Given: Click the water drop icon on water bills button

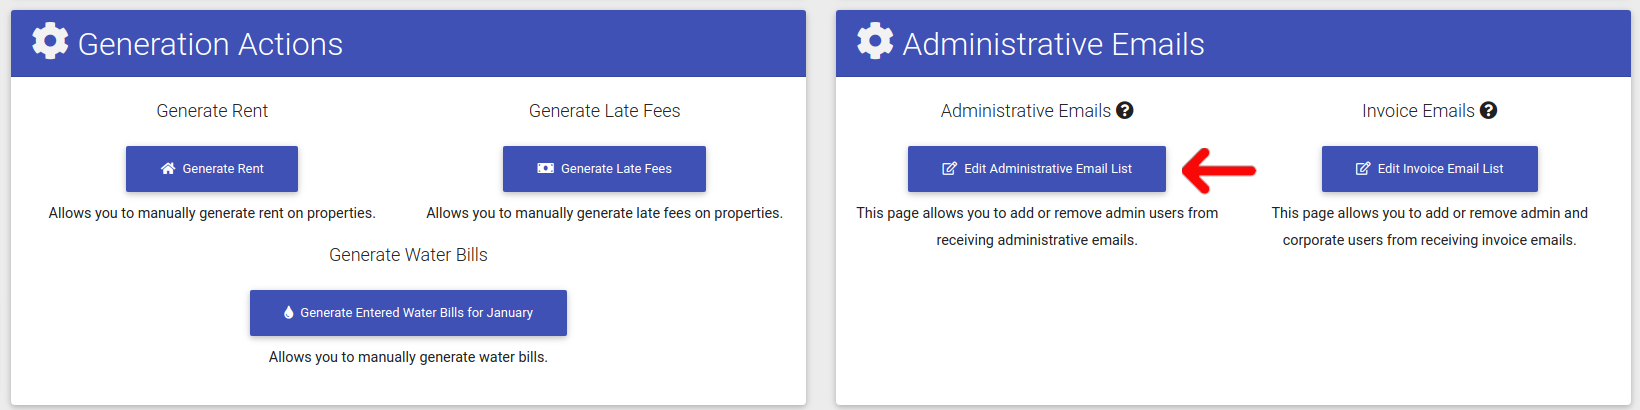Looking at the screenshot, I should coord(289,313).
